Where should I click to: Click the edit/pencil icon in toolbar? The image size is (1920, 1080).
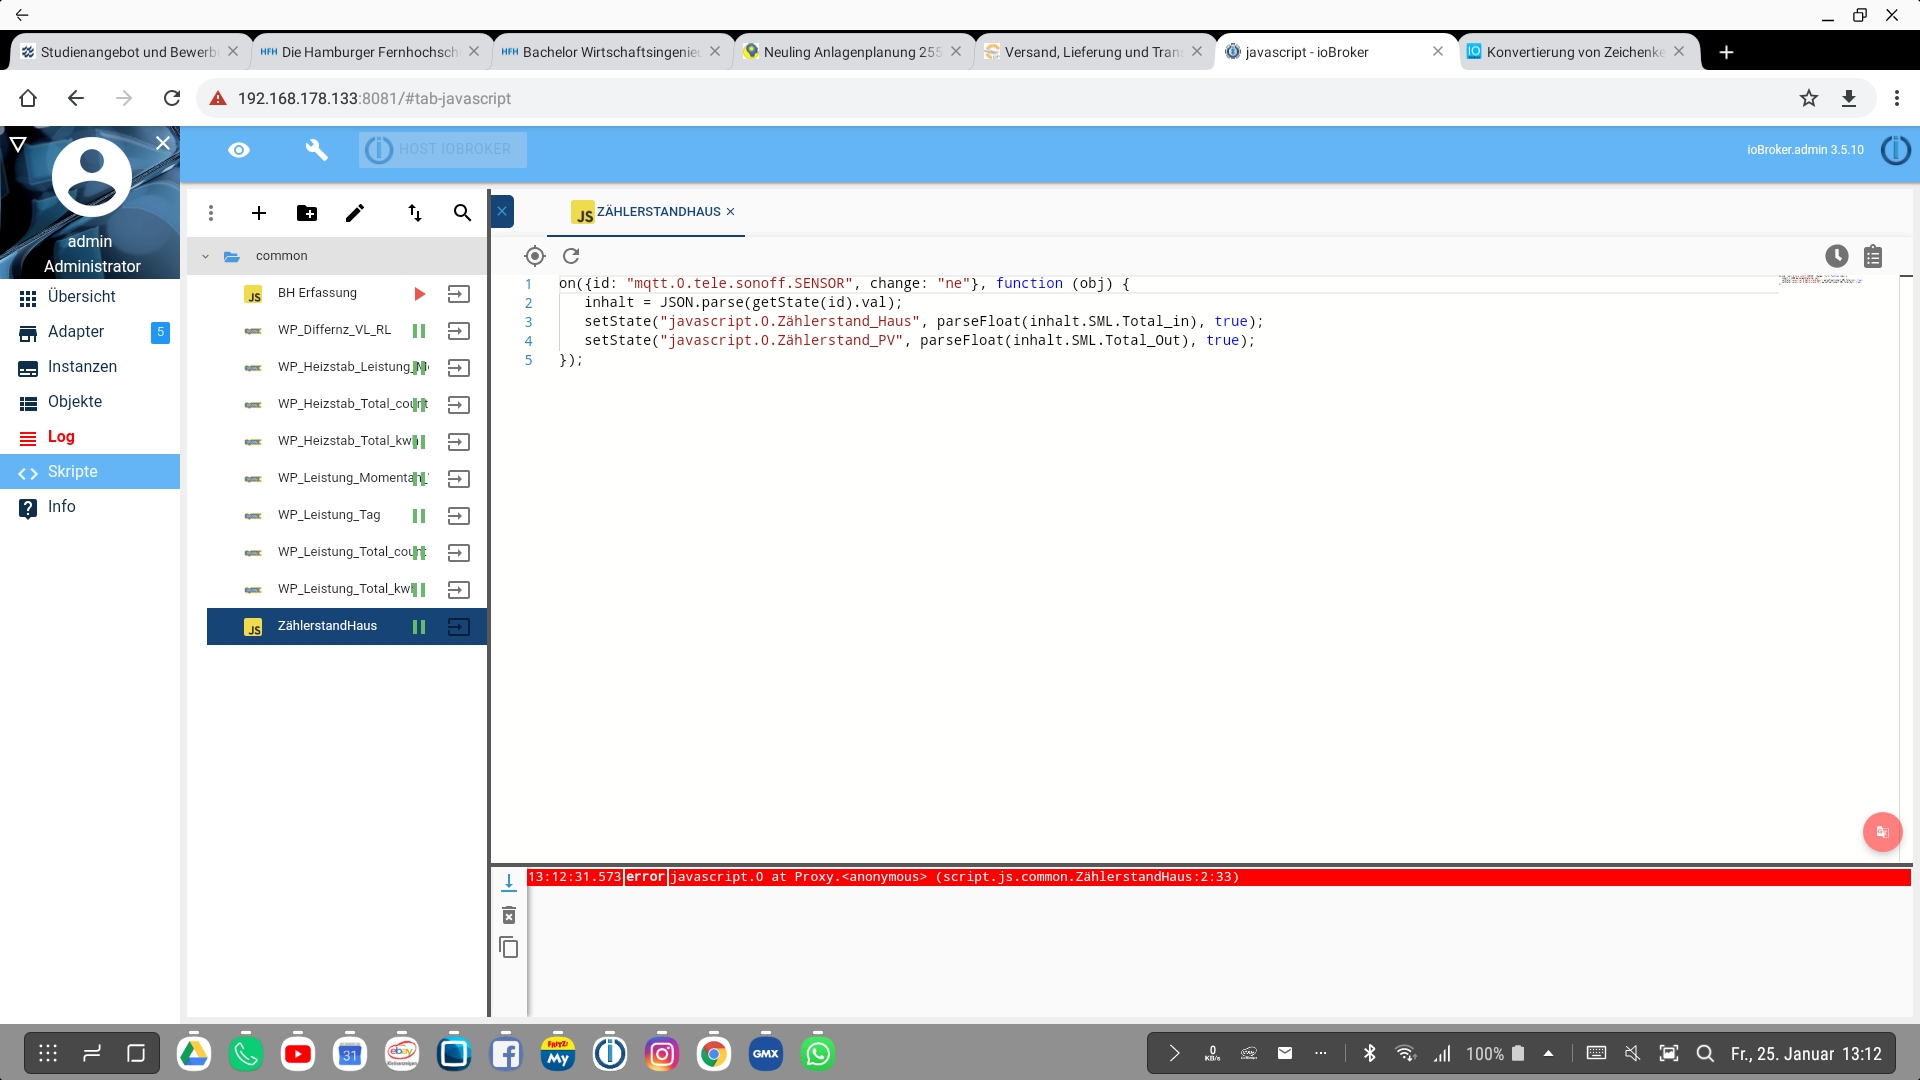[357, 212]
